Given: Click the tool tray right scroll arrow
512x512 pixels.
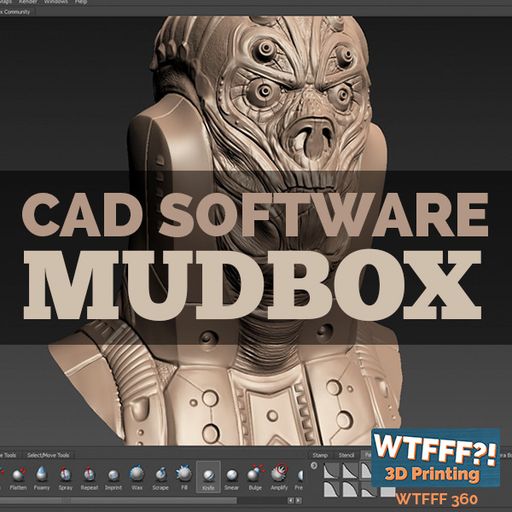Looking at the screenshot, I should pos(298,500).
